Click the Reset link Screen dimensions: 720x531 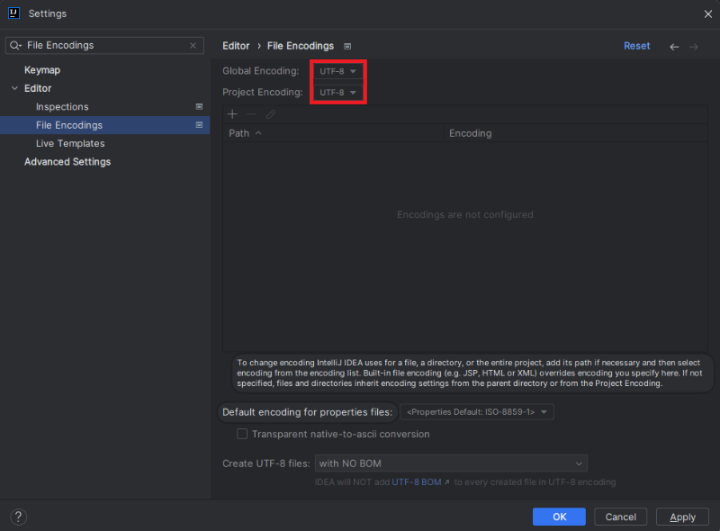pos(636,46)
